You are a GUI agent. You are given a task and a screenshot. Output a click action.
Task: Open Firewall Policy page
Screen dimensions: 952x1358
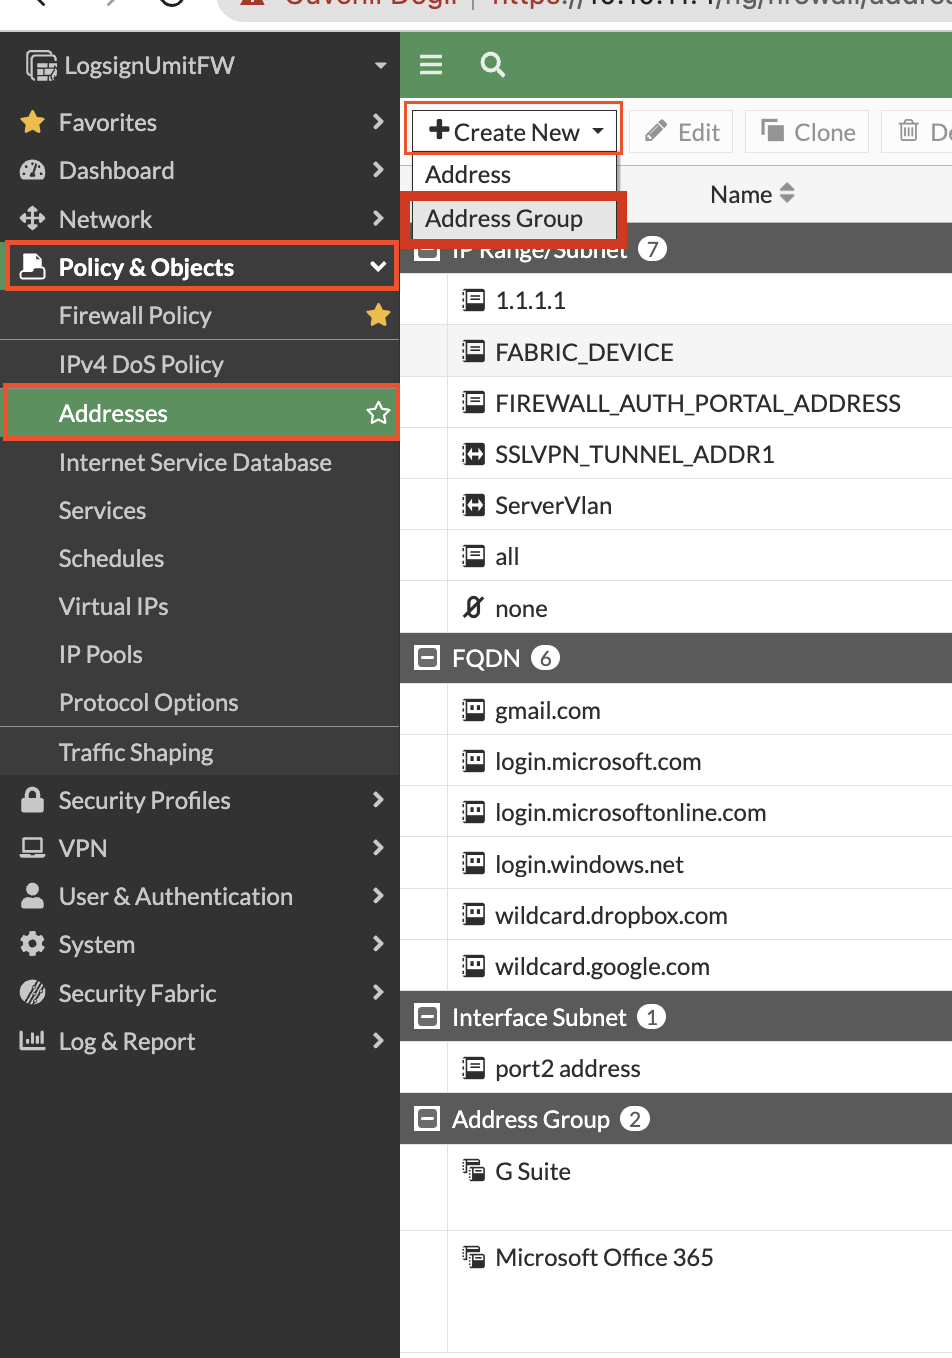(x=135, y=316)
